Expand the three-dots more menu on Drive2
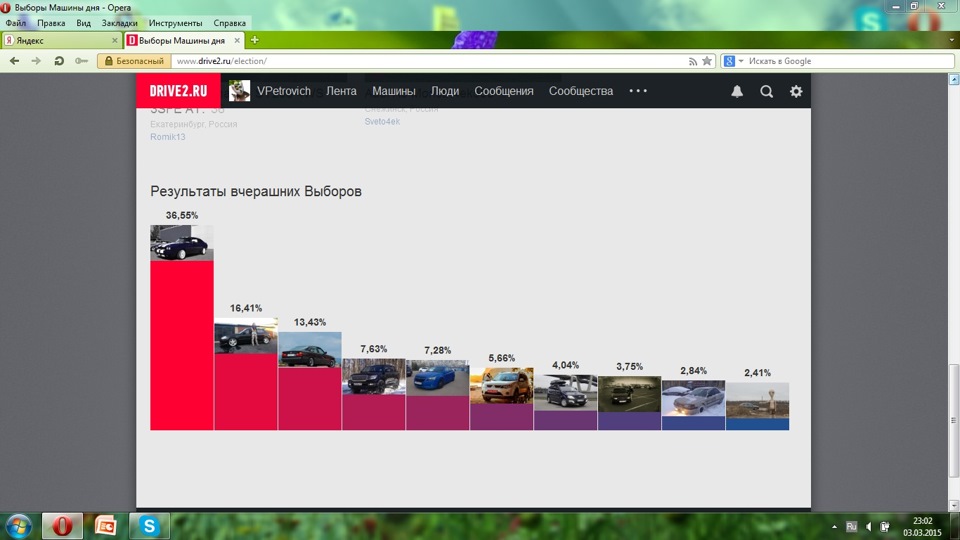 (x=638, y=91)
